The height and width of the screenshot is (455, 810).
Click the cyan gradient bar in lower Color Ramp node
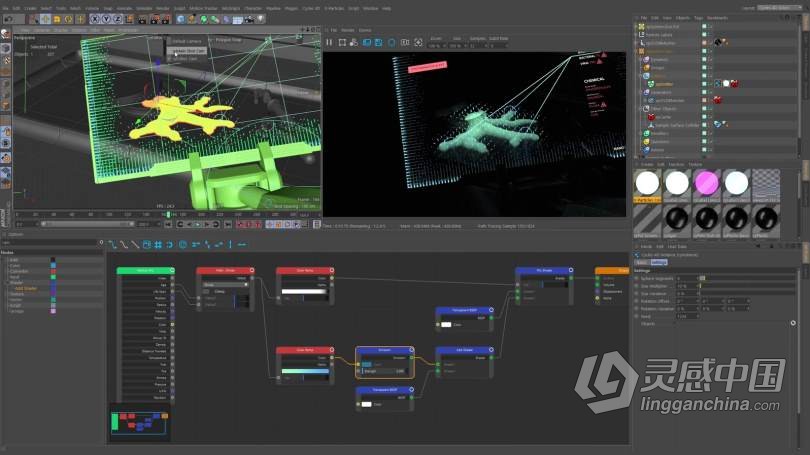pos(304,371)
